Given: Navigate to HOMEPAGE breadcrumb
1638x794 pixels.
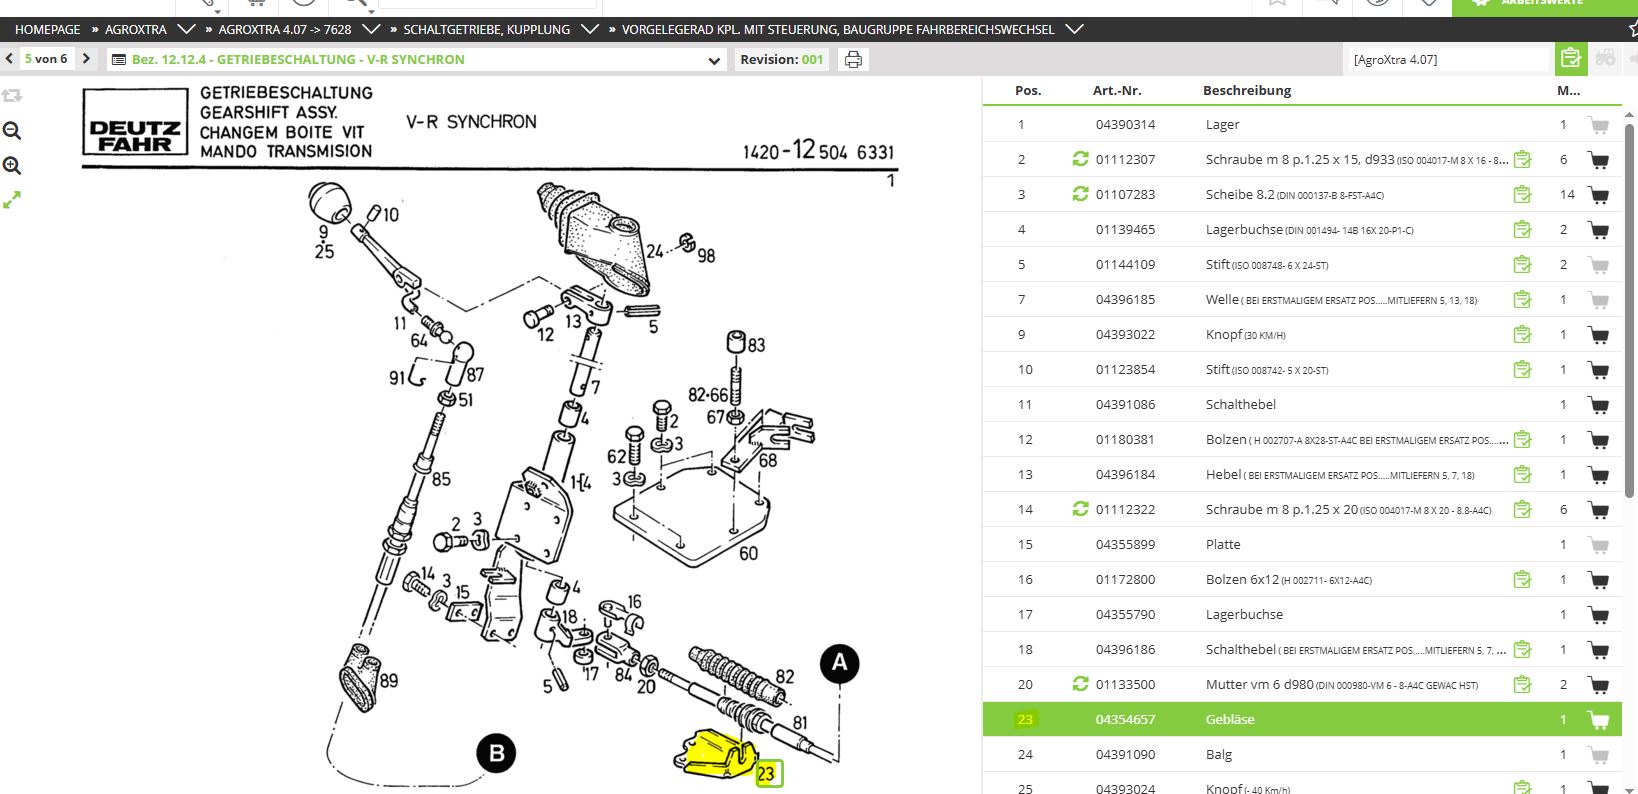Looking at the screenshot, I should point(47,29).
